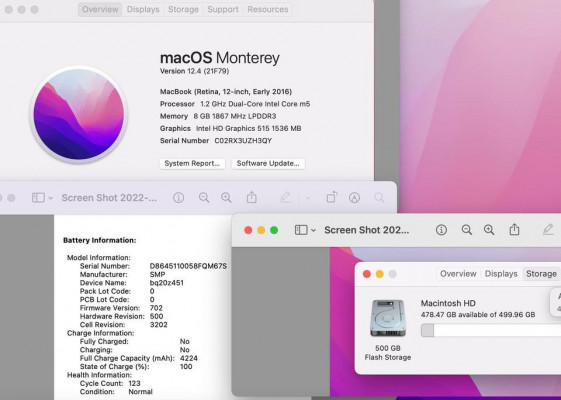Screen dimensions: 561x400
Task: Click the Displays tab in the storage screenshot
Action: pyautogui.click(x=501, y=274)
